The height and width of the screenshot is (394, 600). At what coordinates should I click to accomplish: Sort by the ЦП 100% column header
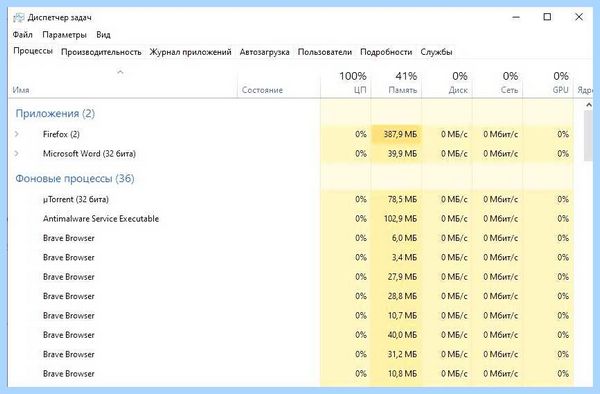[346, 83]
